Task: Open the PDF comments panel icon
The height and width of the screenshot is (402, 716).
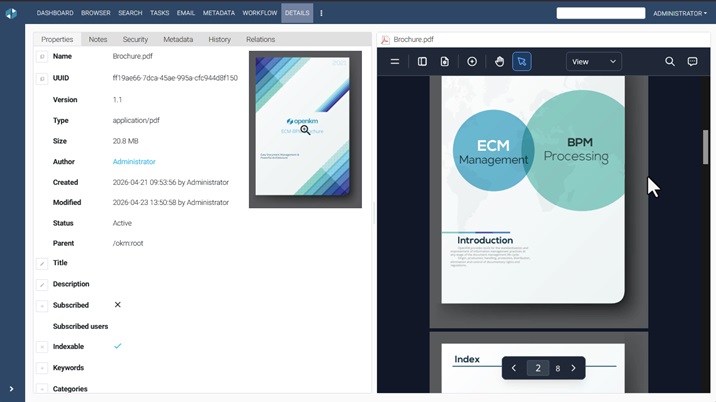Action: [x=693, y=61]
